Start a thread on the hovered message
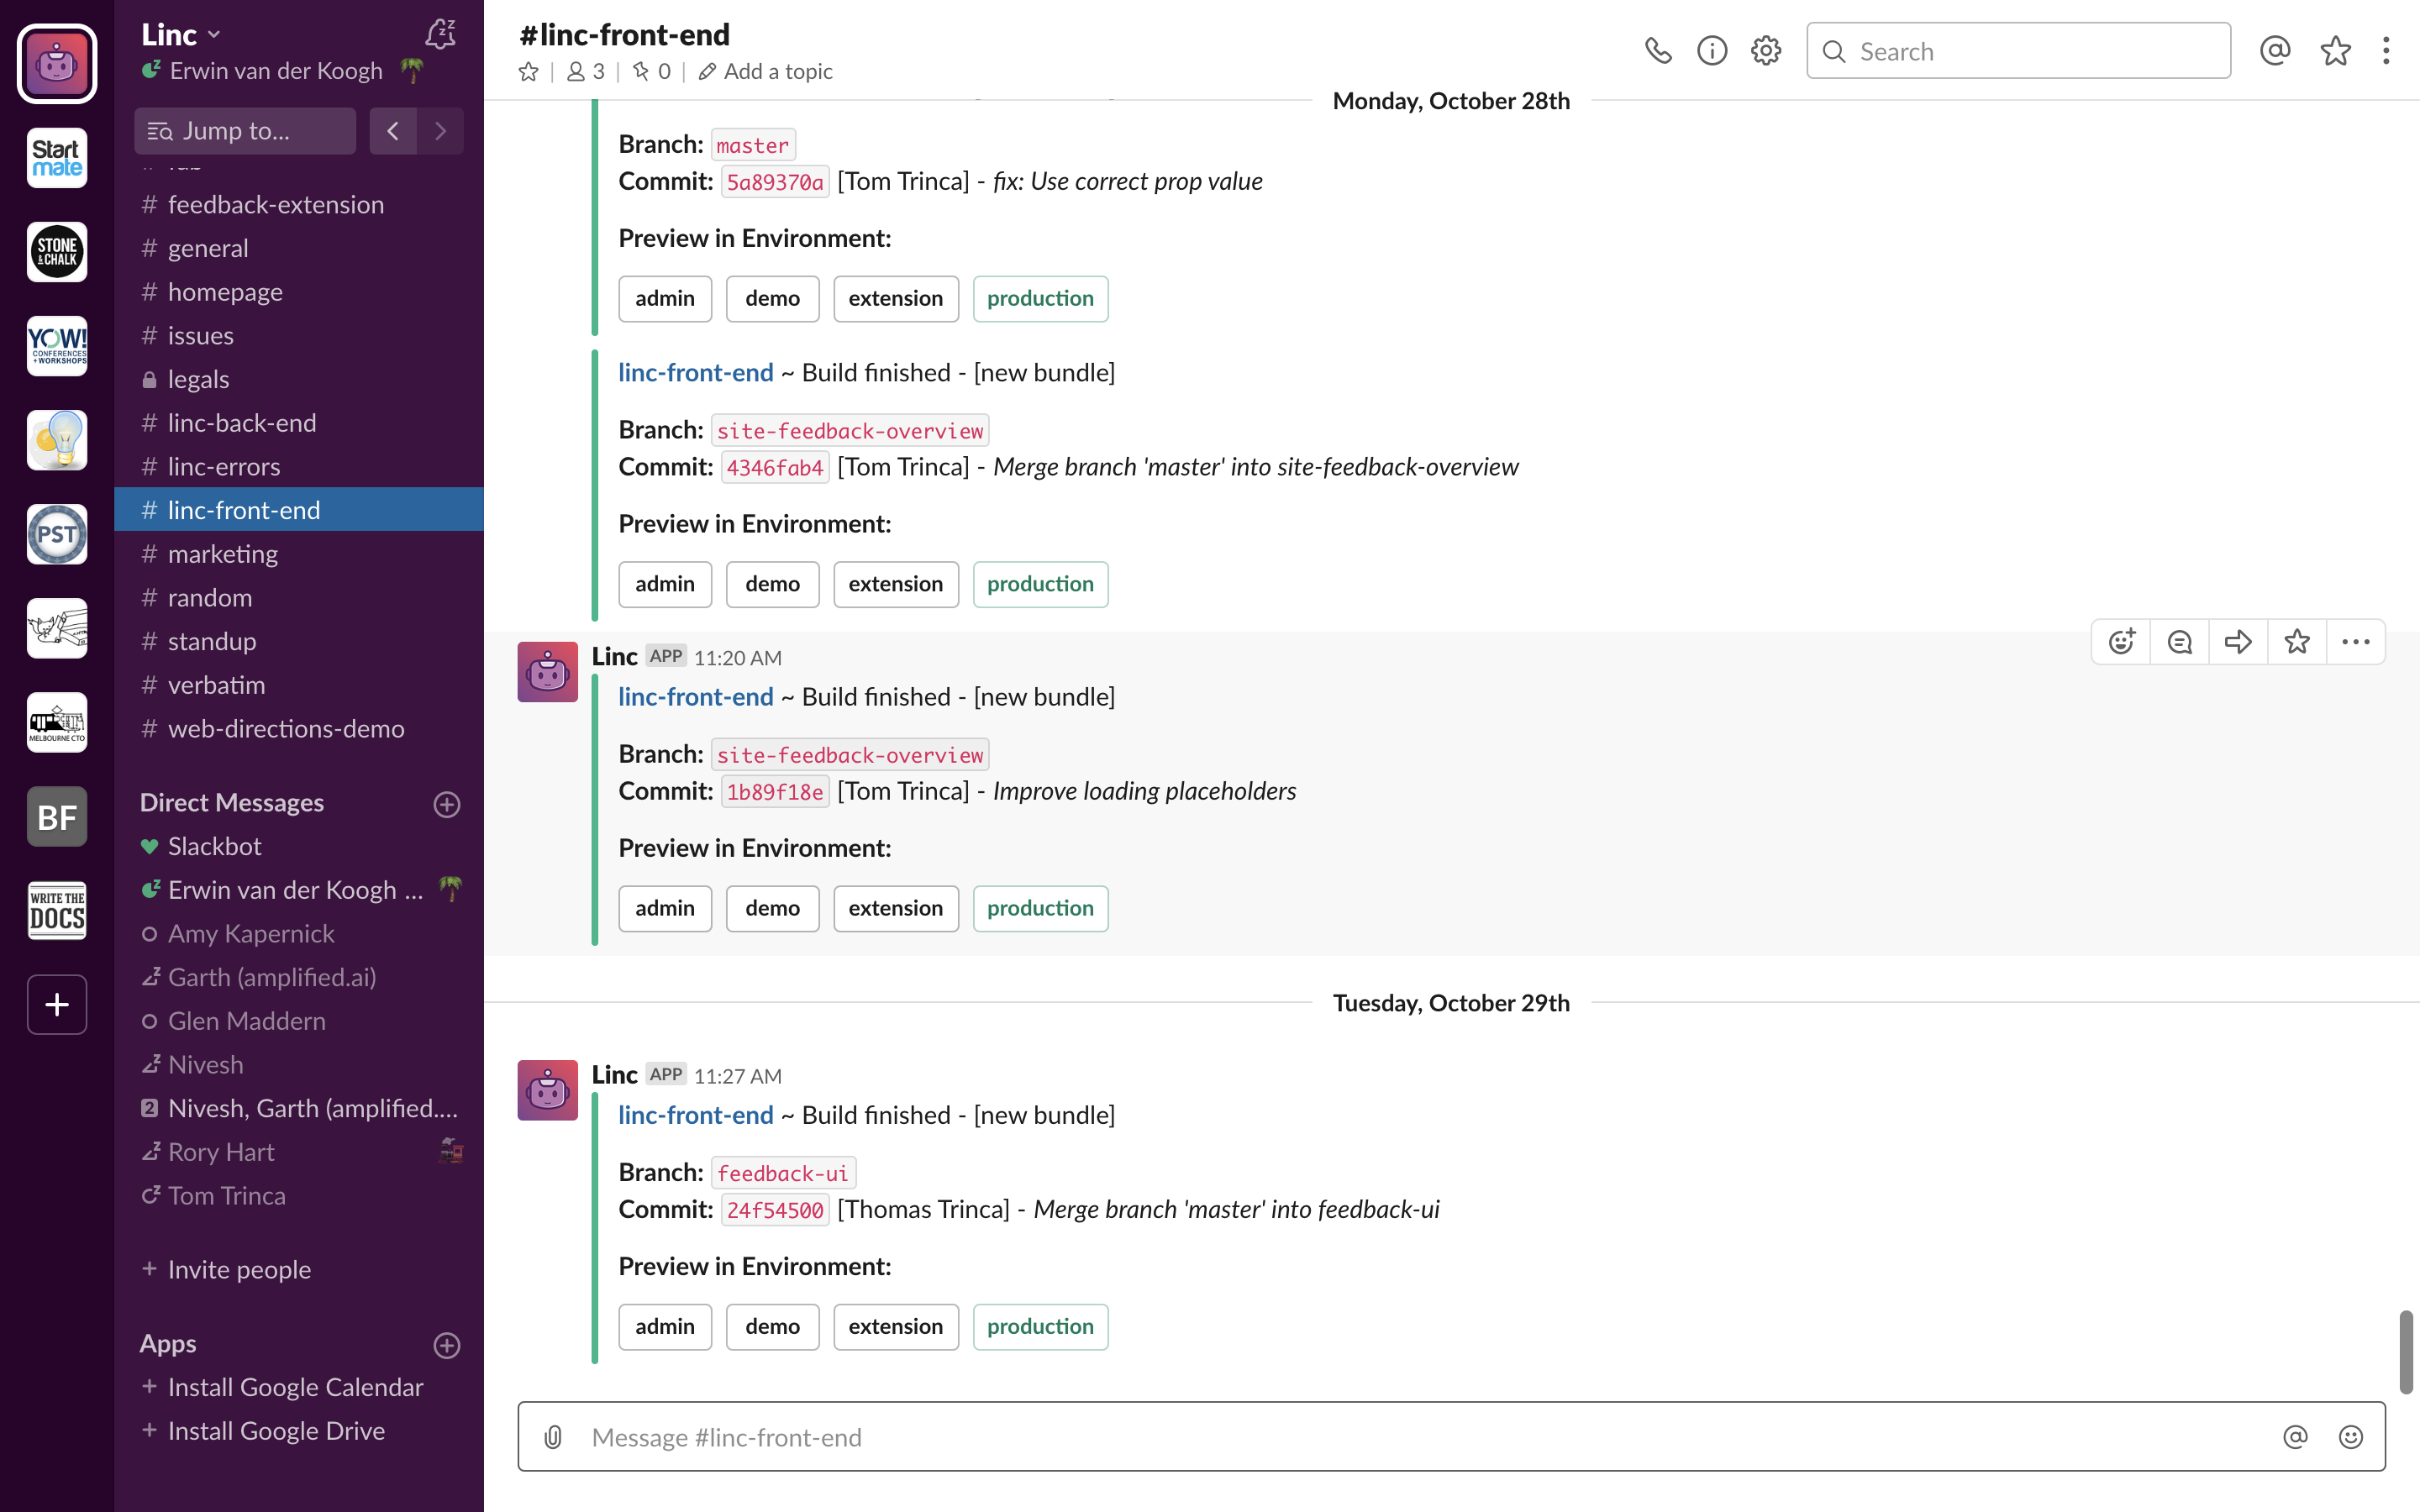The height and width of the screenshot is (1512, 2420). 2180,642
